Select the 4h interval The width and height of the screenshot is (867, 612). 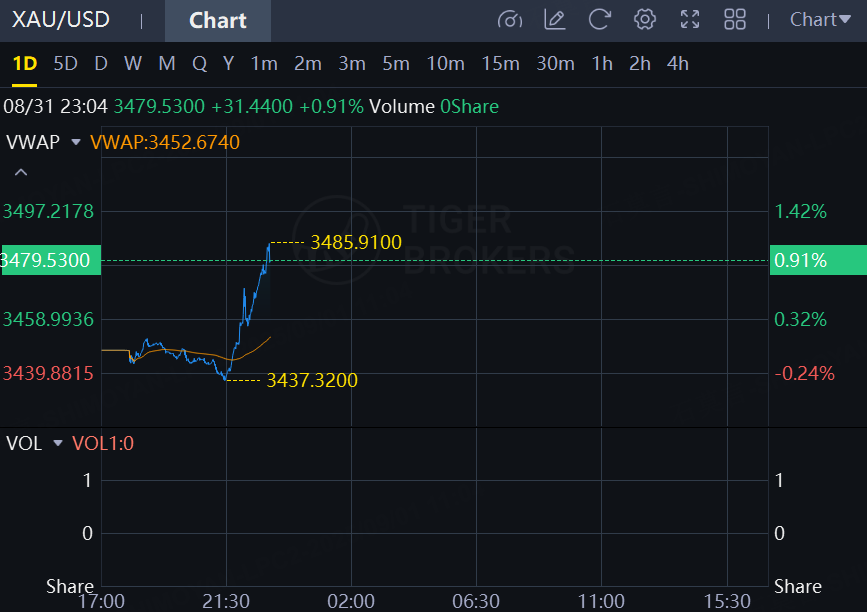[678, 64]
